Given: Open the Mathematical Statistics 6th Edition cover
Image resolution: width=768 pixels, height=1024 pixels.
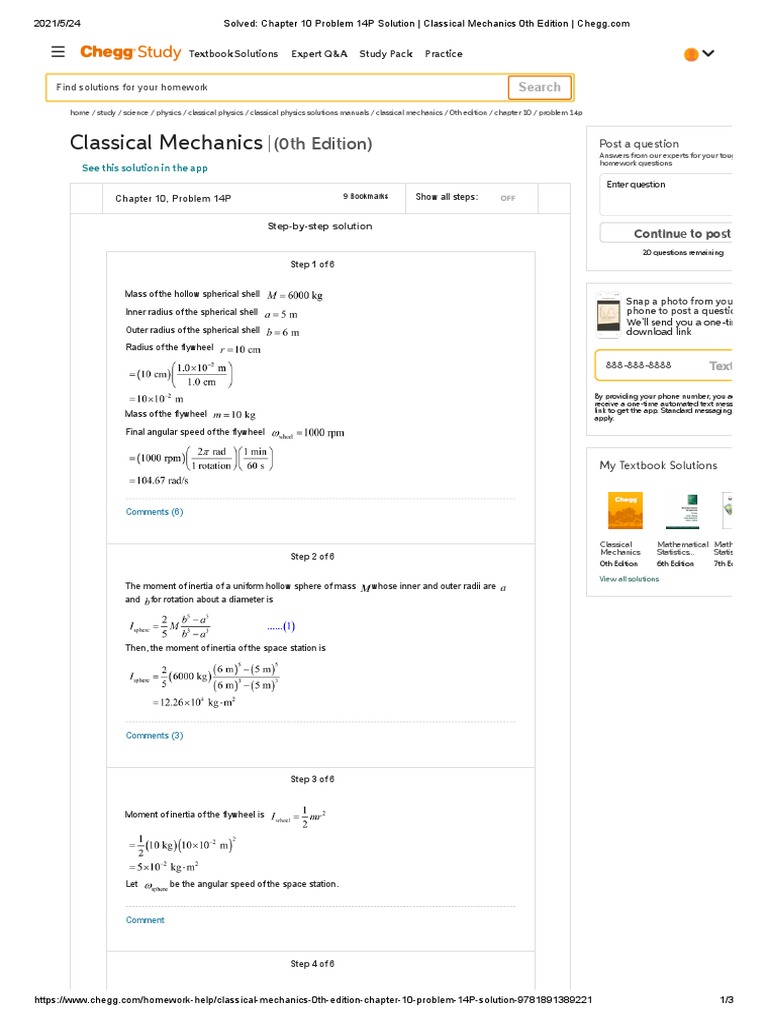Looking at the screenshot, I should click(682, 510).
